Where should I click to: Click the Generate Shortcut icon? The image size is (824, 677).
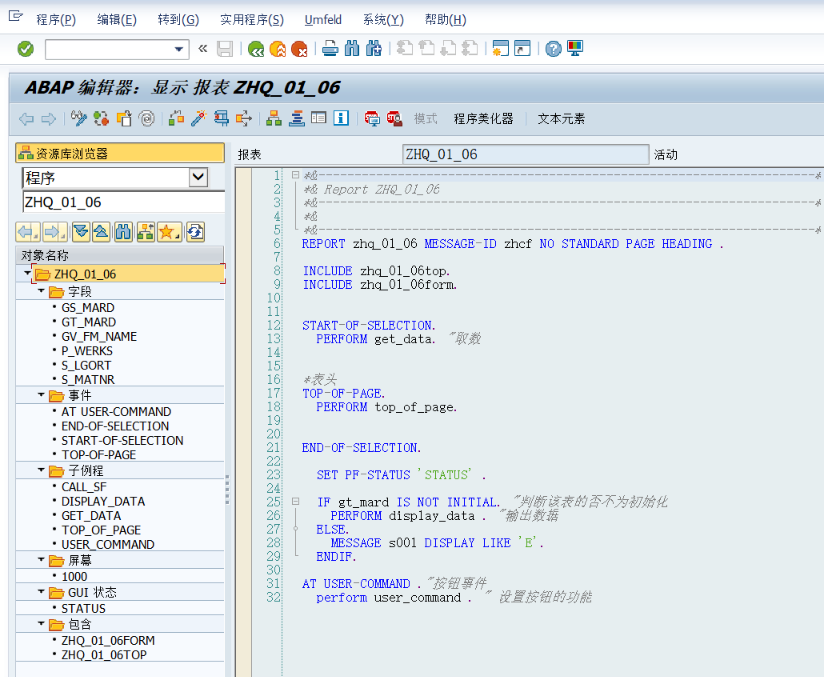click(522, 48)
